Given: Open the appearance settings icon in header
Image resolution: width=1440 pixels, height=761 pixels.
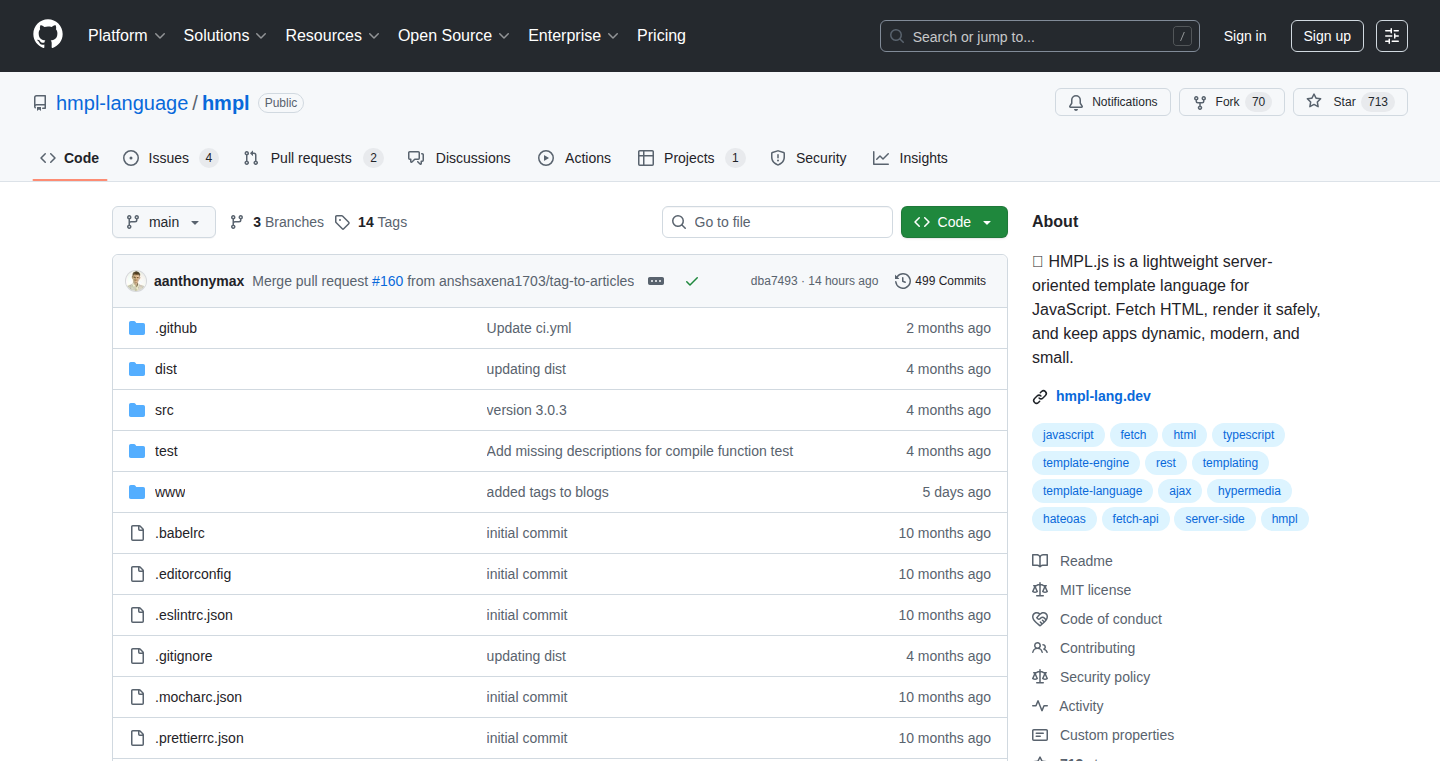Looking at the screenshot, I should 1391,36.
